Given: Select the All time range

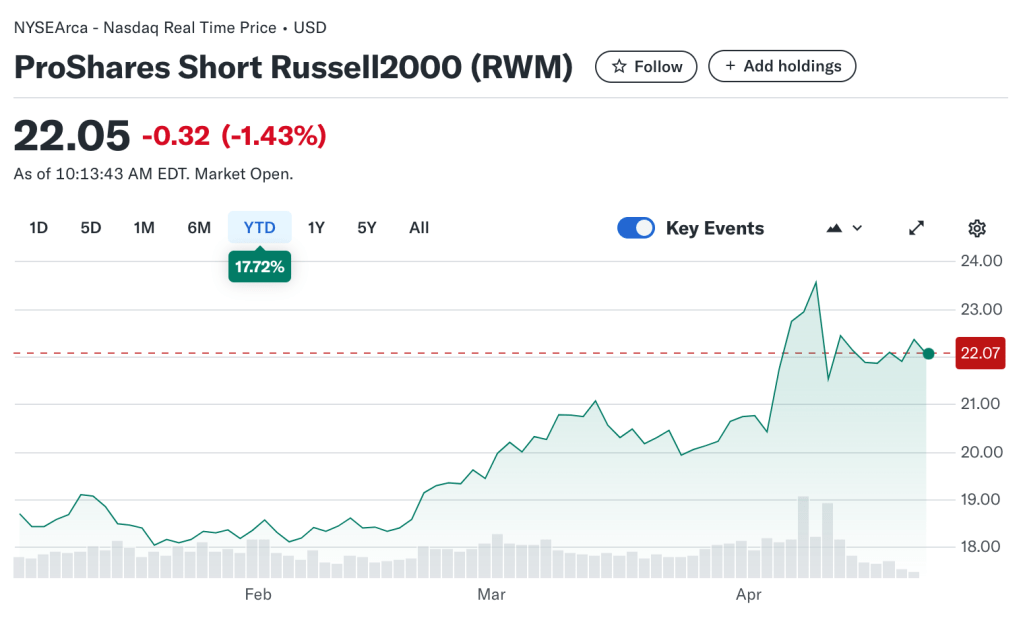Looking at the screenshot, I should [x=419, y=228].
